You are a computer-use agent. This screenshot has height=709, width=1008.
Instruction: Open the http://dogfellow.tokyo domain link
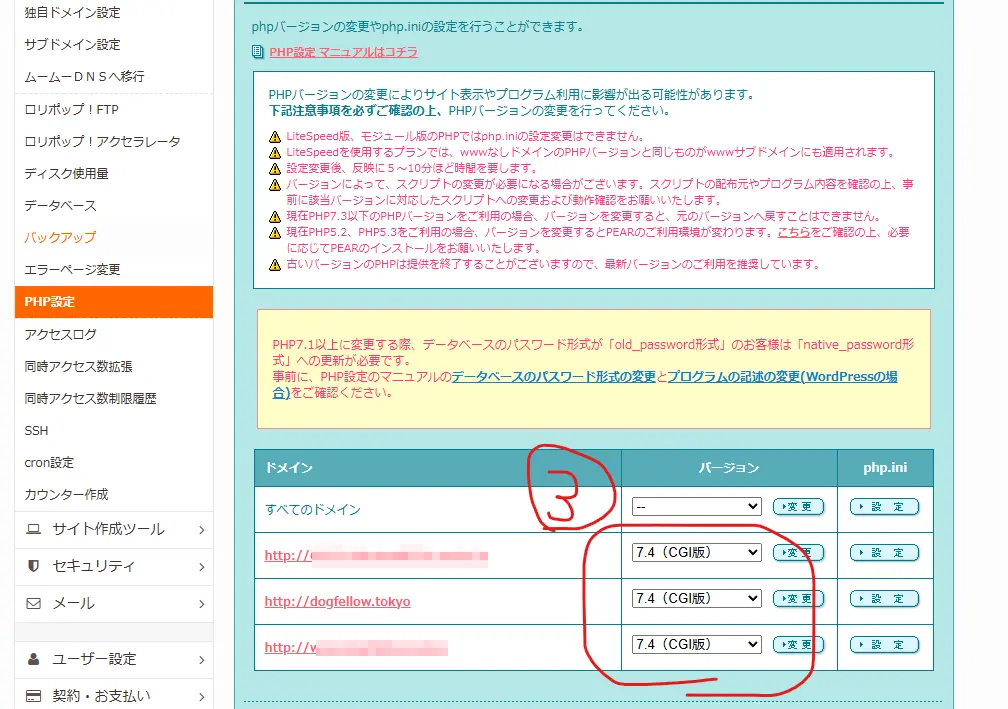(337, 601)
